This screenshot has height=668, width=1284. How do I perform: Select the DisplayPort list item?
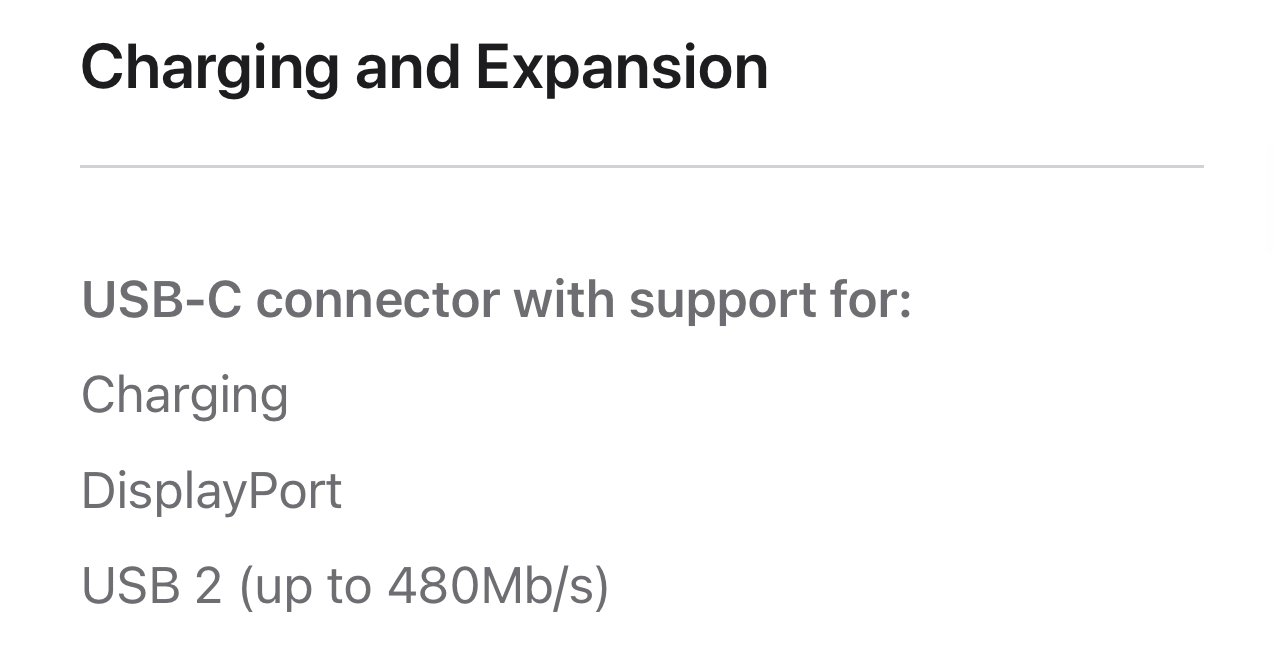tap(212, 491)
